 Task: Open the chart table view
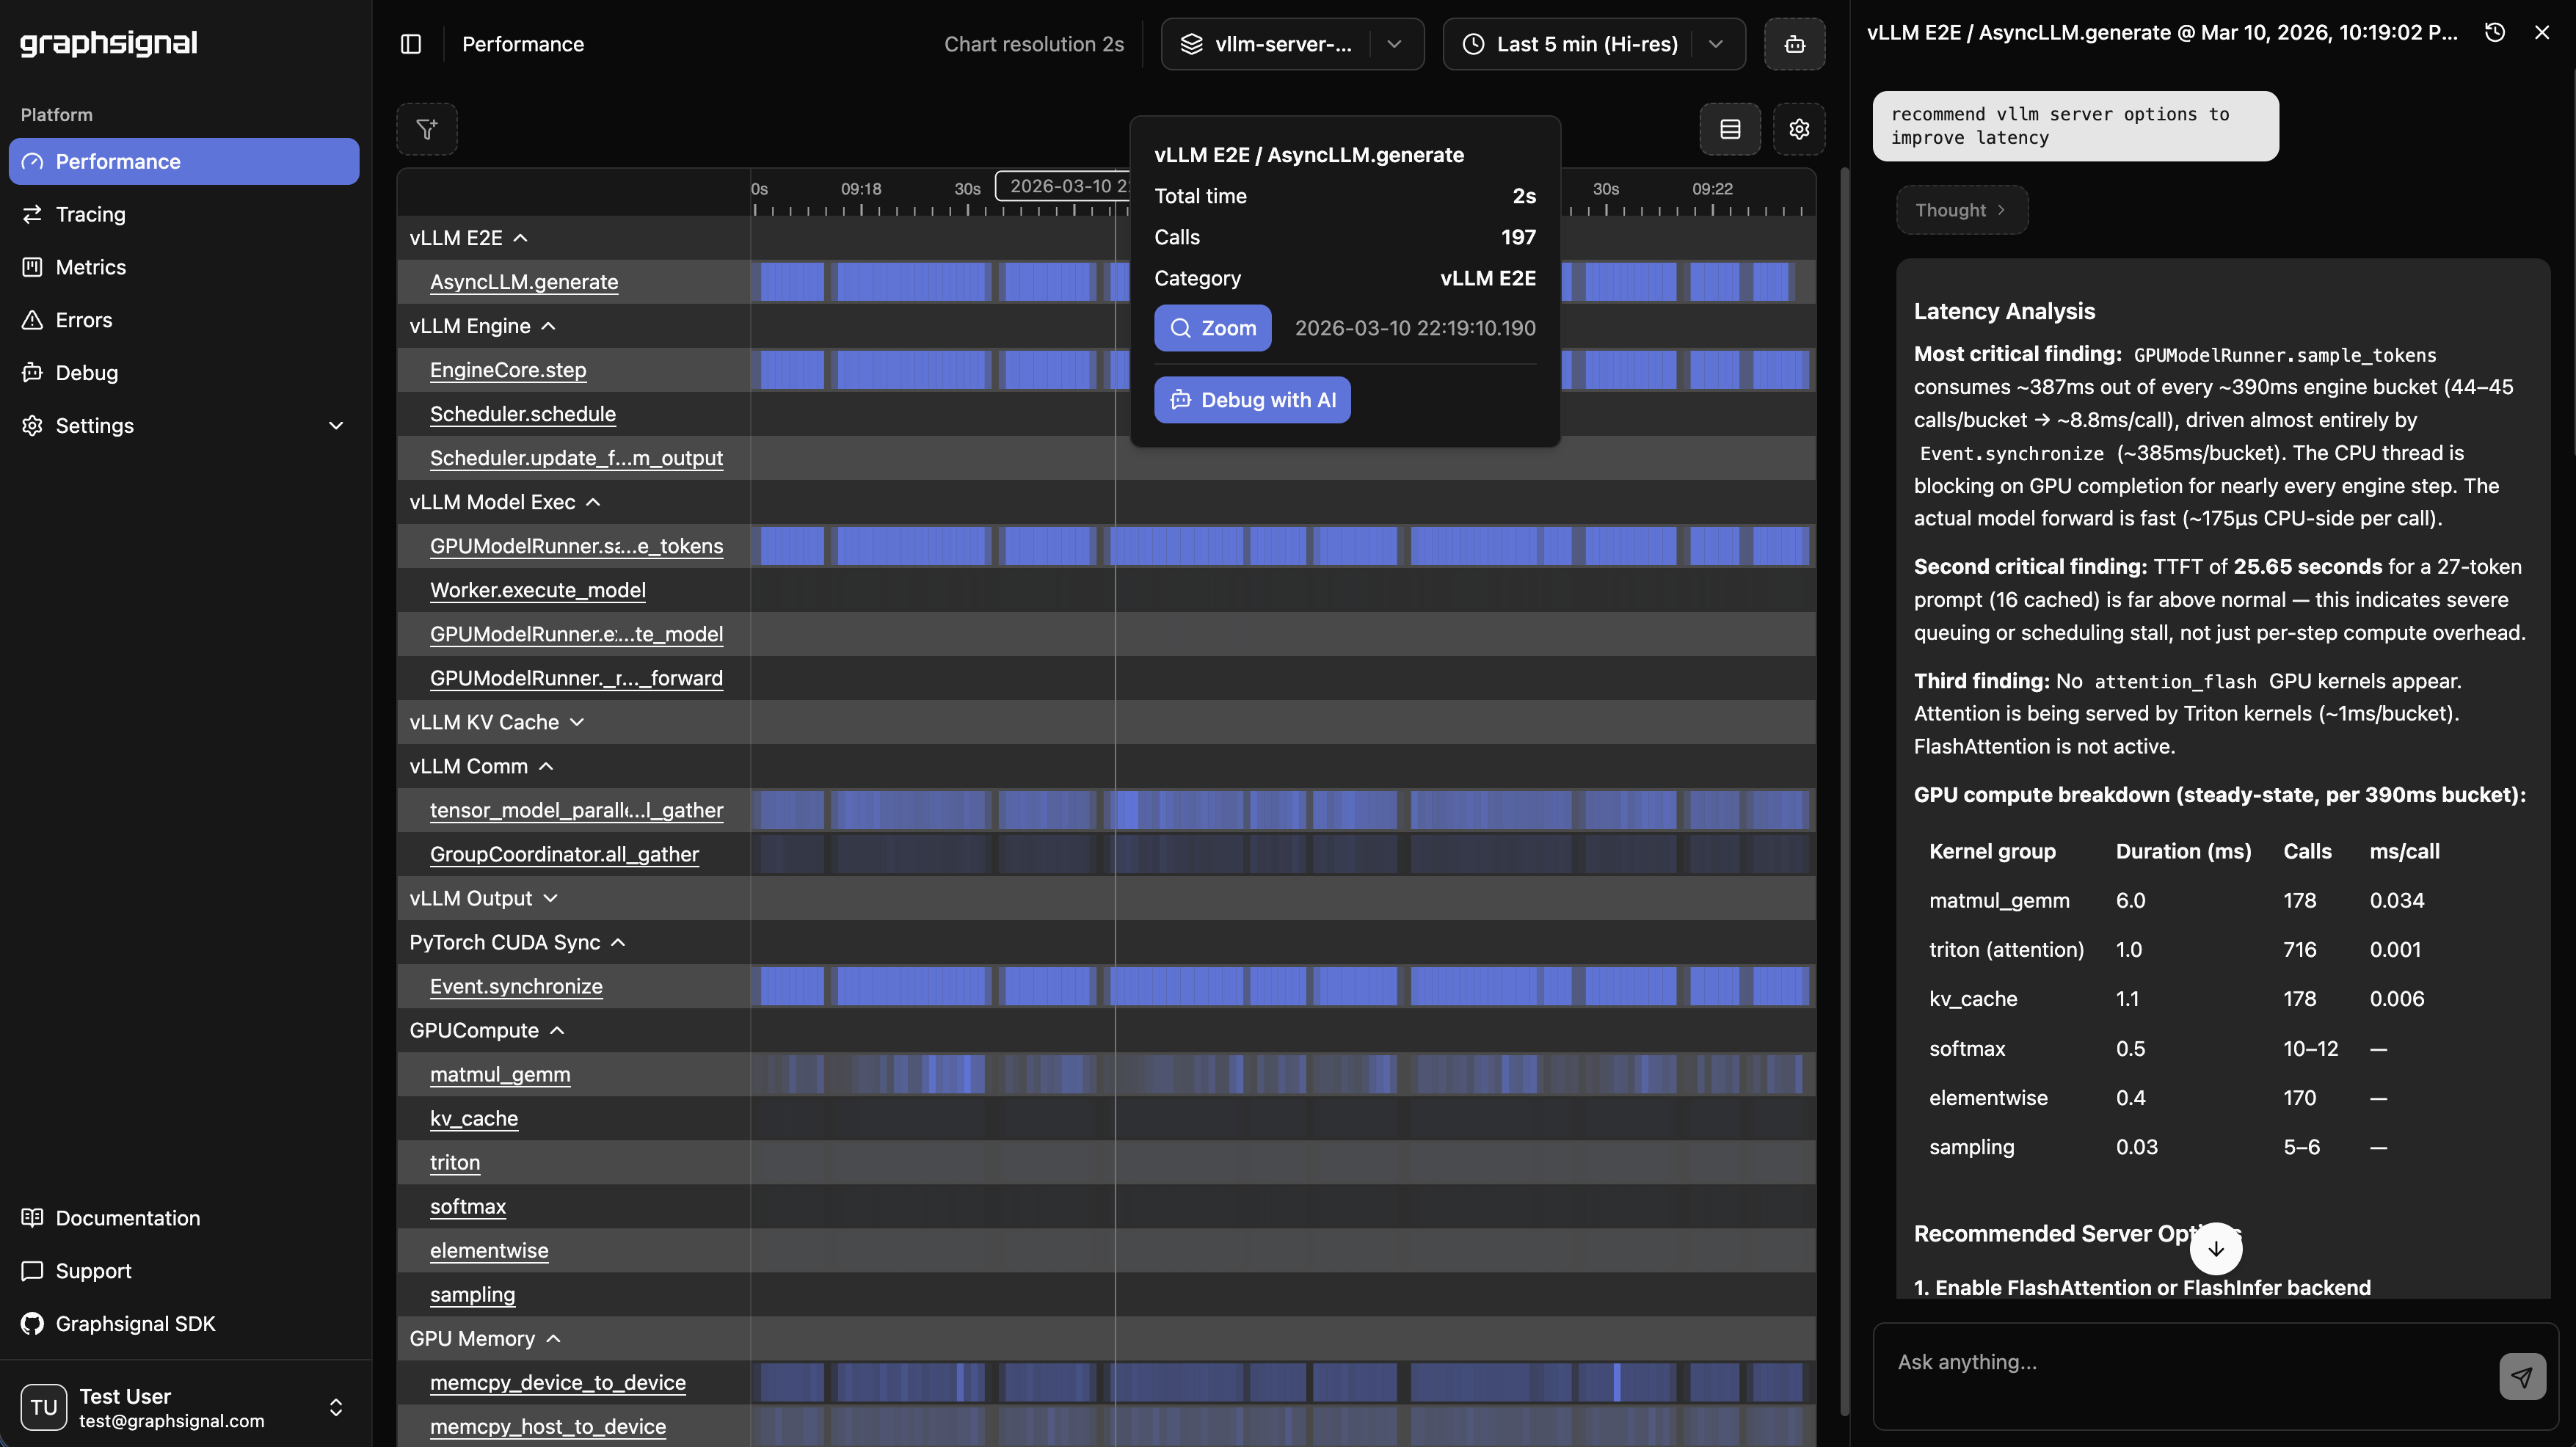point(1730,128)
